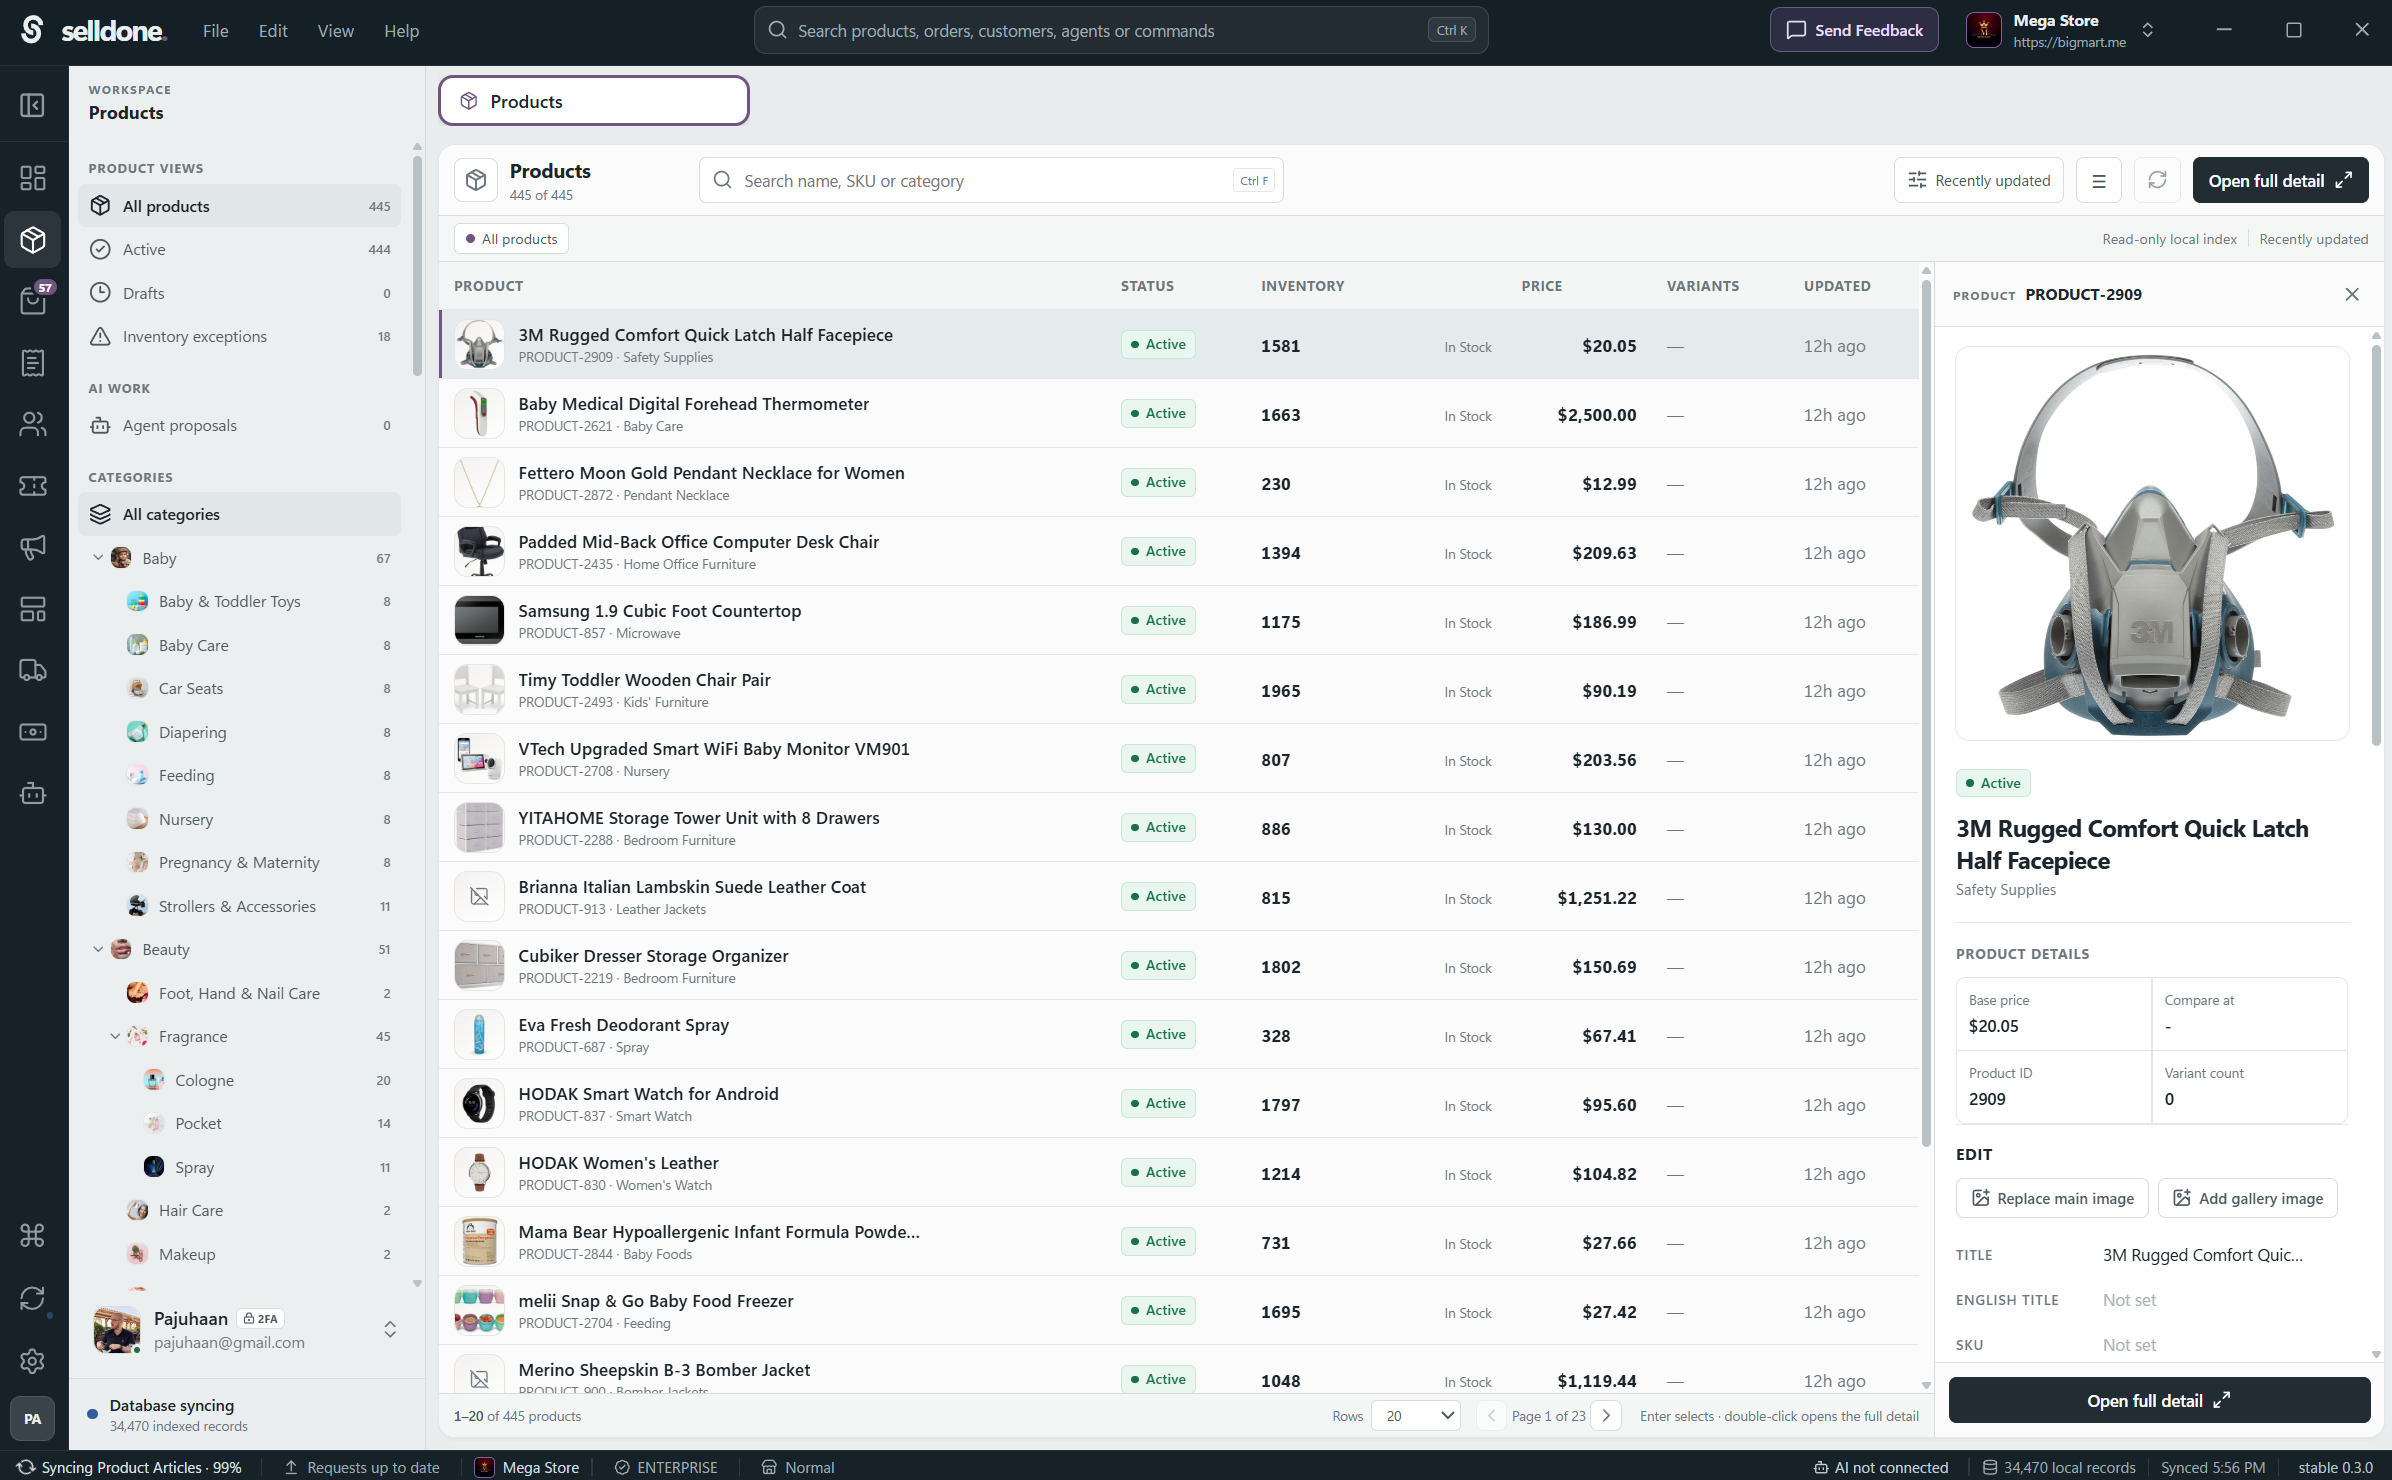Click the sync arrows icon in left rail
The height and width of the screenshot is (1480, 2392).
32,1298
